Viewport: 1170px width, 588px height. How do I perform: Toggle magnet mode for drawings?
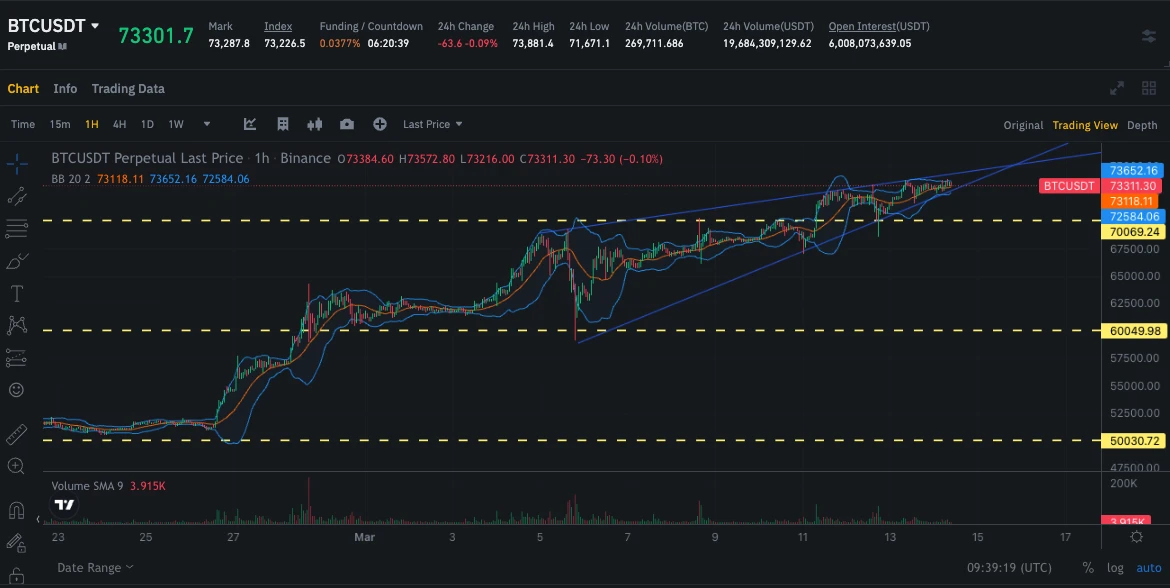tap(16, 511)
